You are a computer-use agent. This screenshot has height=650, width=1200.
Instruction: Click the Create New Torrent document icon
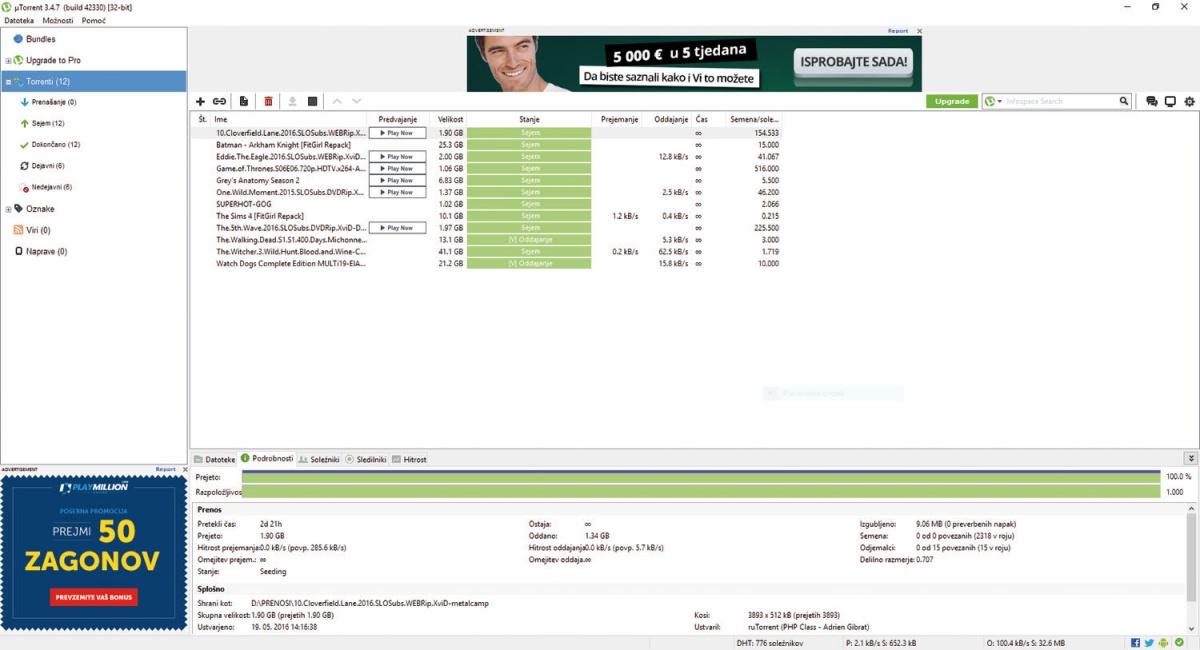244,101
